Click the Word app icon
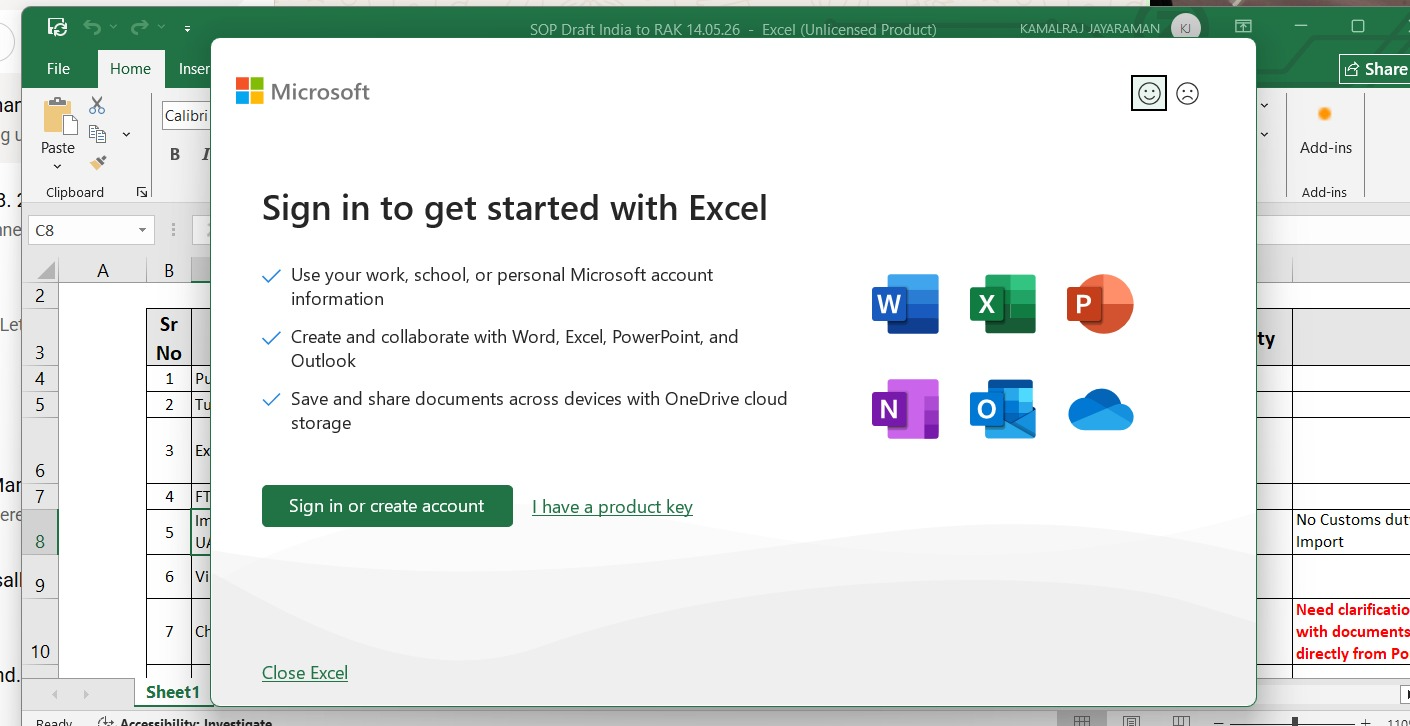Screen dimensions: 1410x726 coord(905,304)
